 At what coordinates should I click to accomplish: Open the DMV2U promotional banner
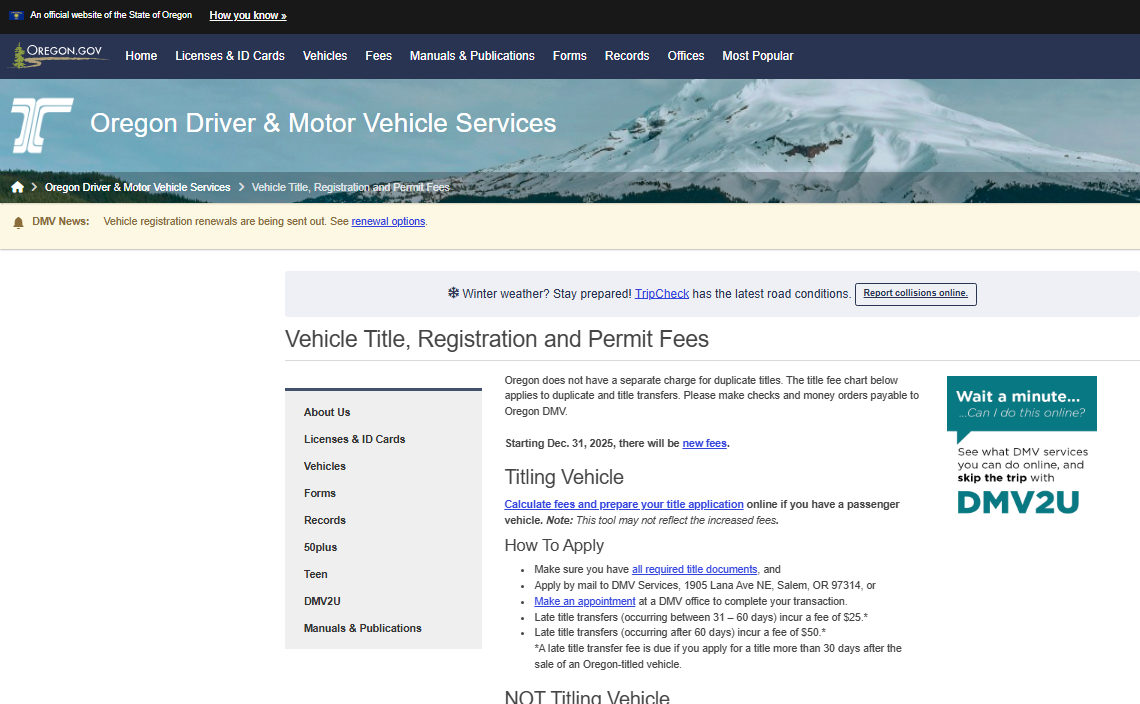[x=1021, y=445]
